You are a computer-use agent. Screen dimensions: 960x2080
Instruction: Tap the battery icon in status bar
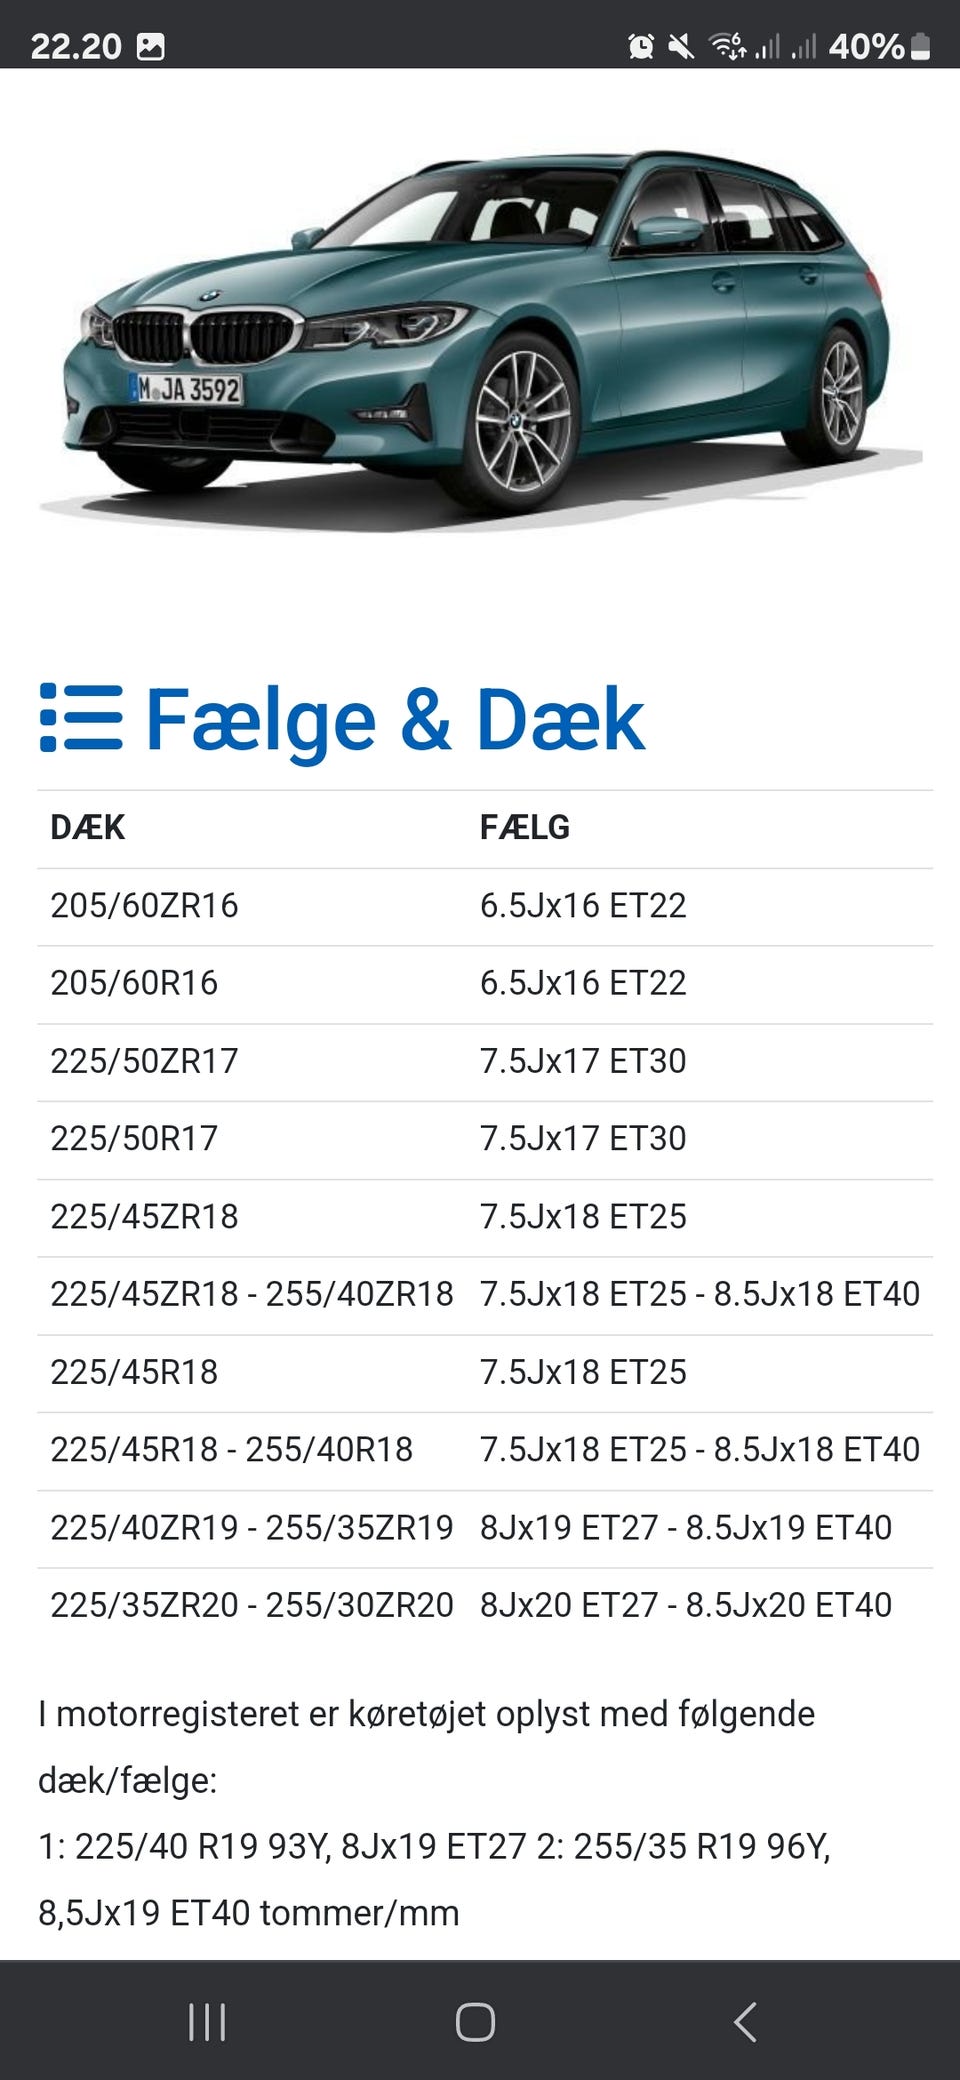coord(921,46)
